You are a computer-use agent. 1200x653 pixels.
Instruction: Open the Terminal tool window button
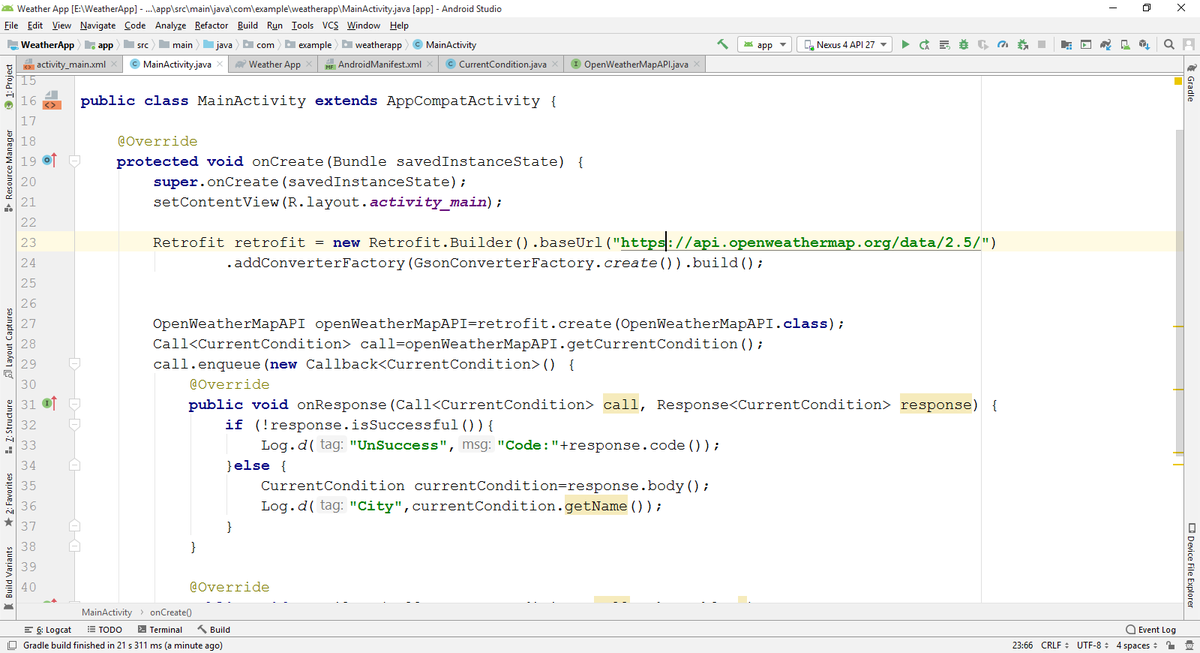point(160,630)
